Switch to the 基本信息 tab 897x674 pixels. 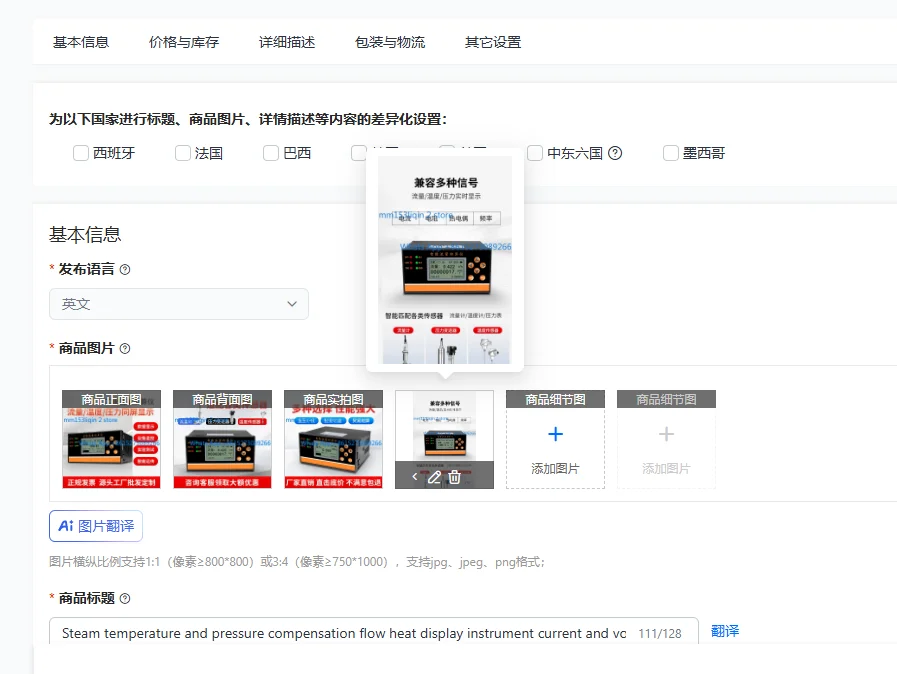point(81,42)
